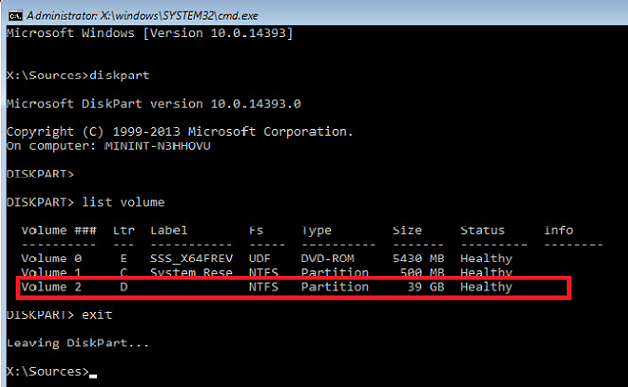Click the UDF file system entry
This screenshot has height=387, width=628.
(260, 258)
